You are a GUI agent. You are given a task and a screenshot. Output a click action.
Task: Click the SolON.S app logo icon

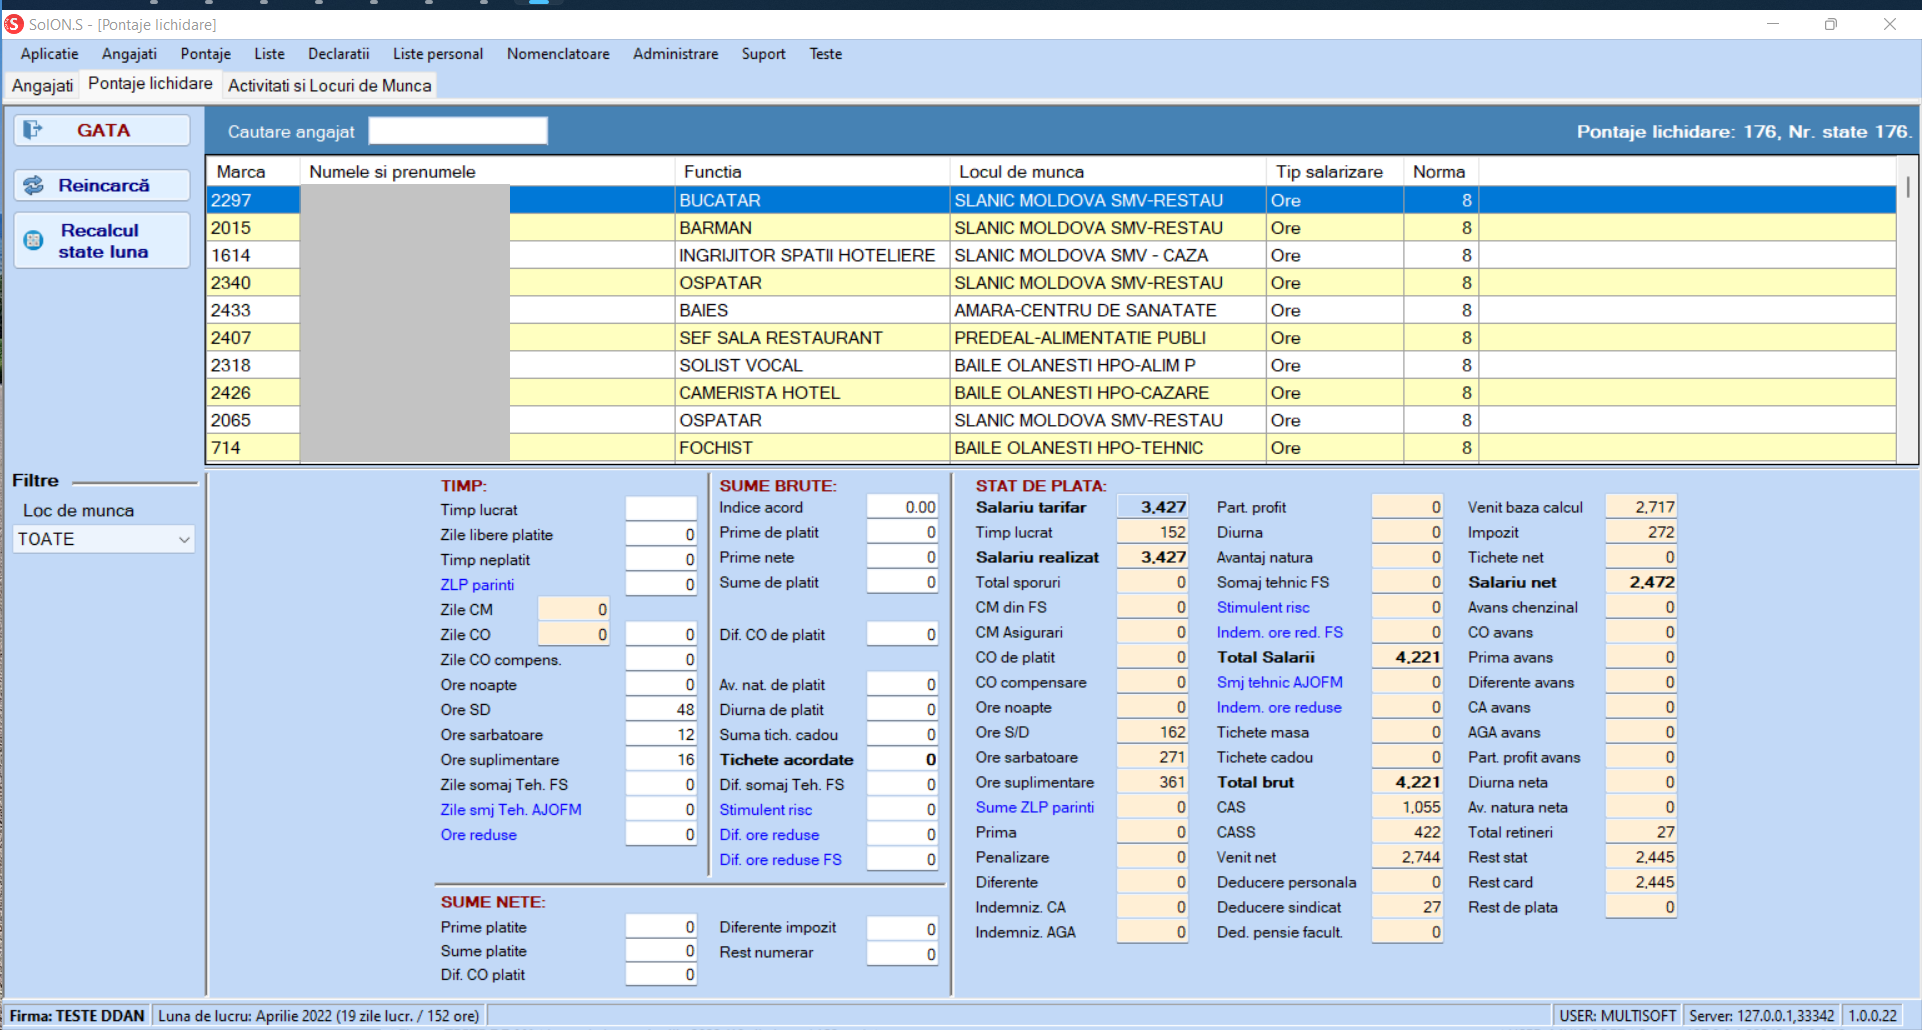[14, 24]
